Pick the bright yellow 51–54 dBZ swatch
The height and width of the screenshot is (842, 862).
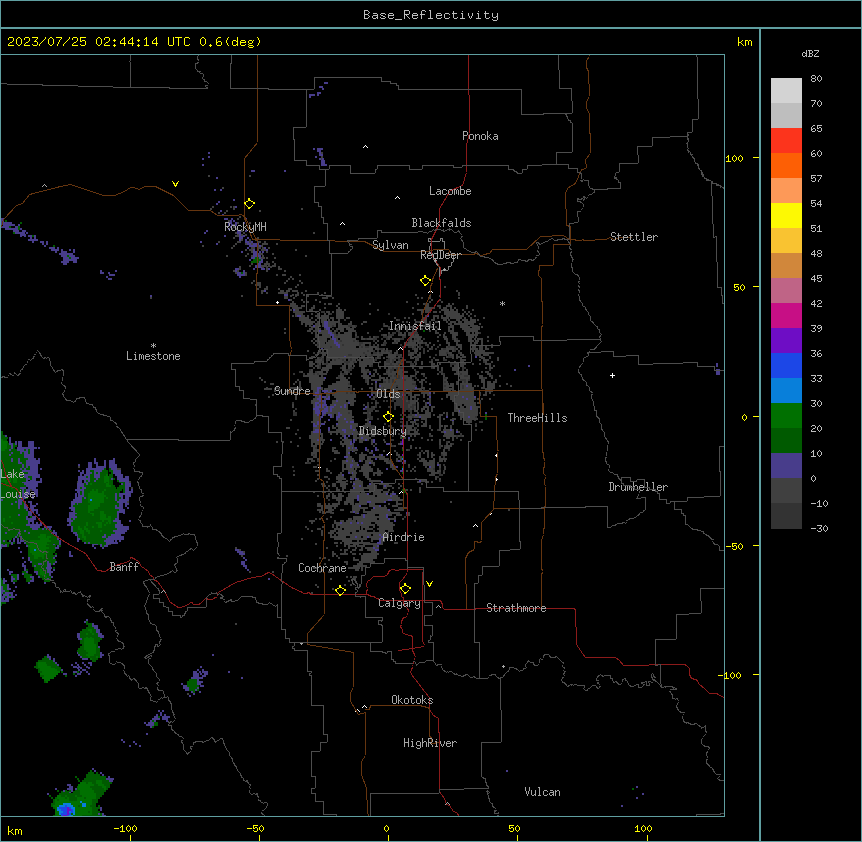click(x=786, y=215)
